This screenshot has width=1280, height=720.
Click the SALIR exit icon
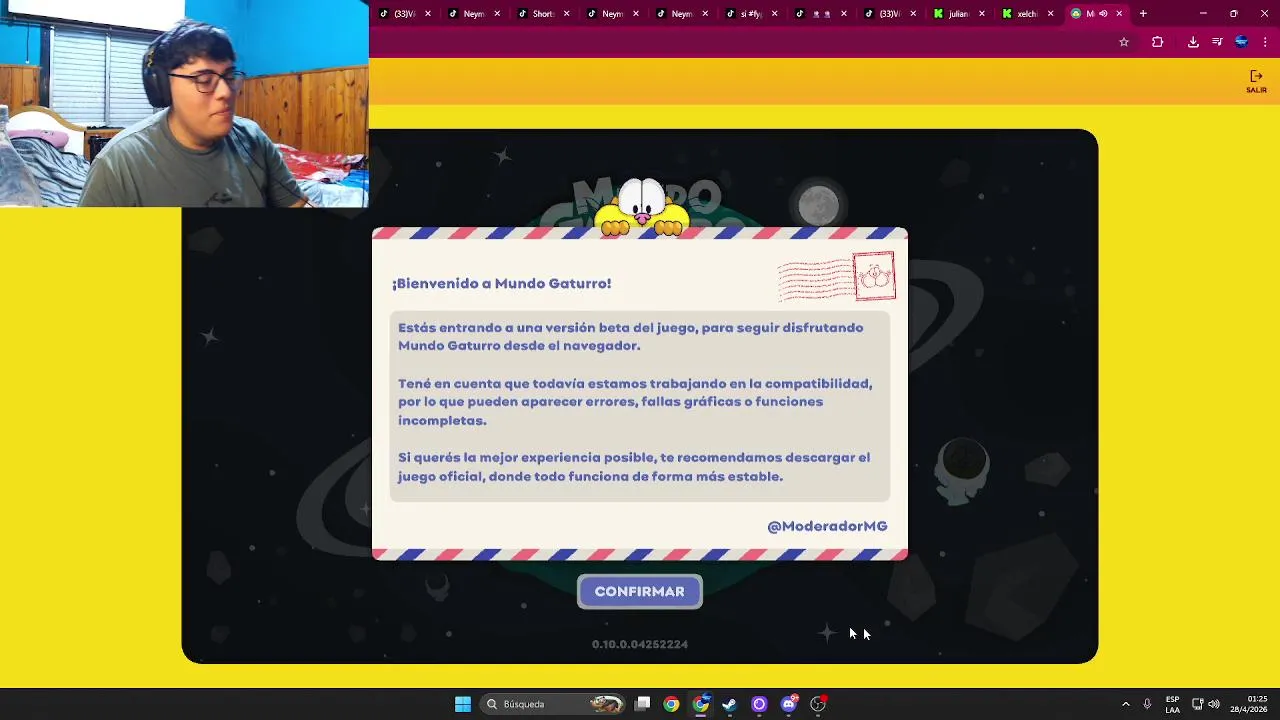point(1256,81)
